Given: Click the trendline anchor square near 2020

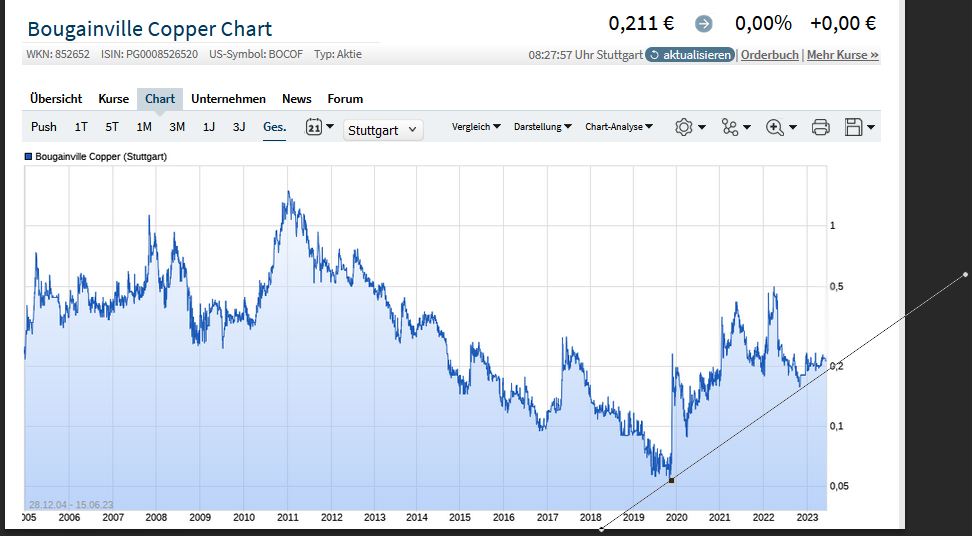Looking at the screenshot, I should coord(671,480).
